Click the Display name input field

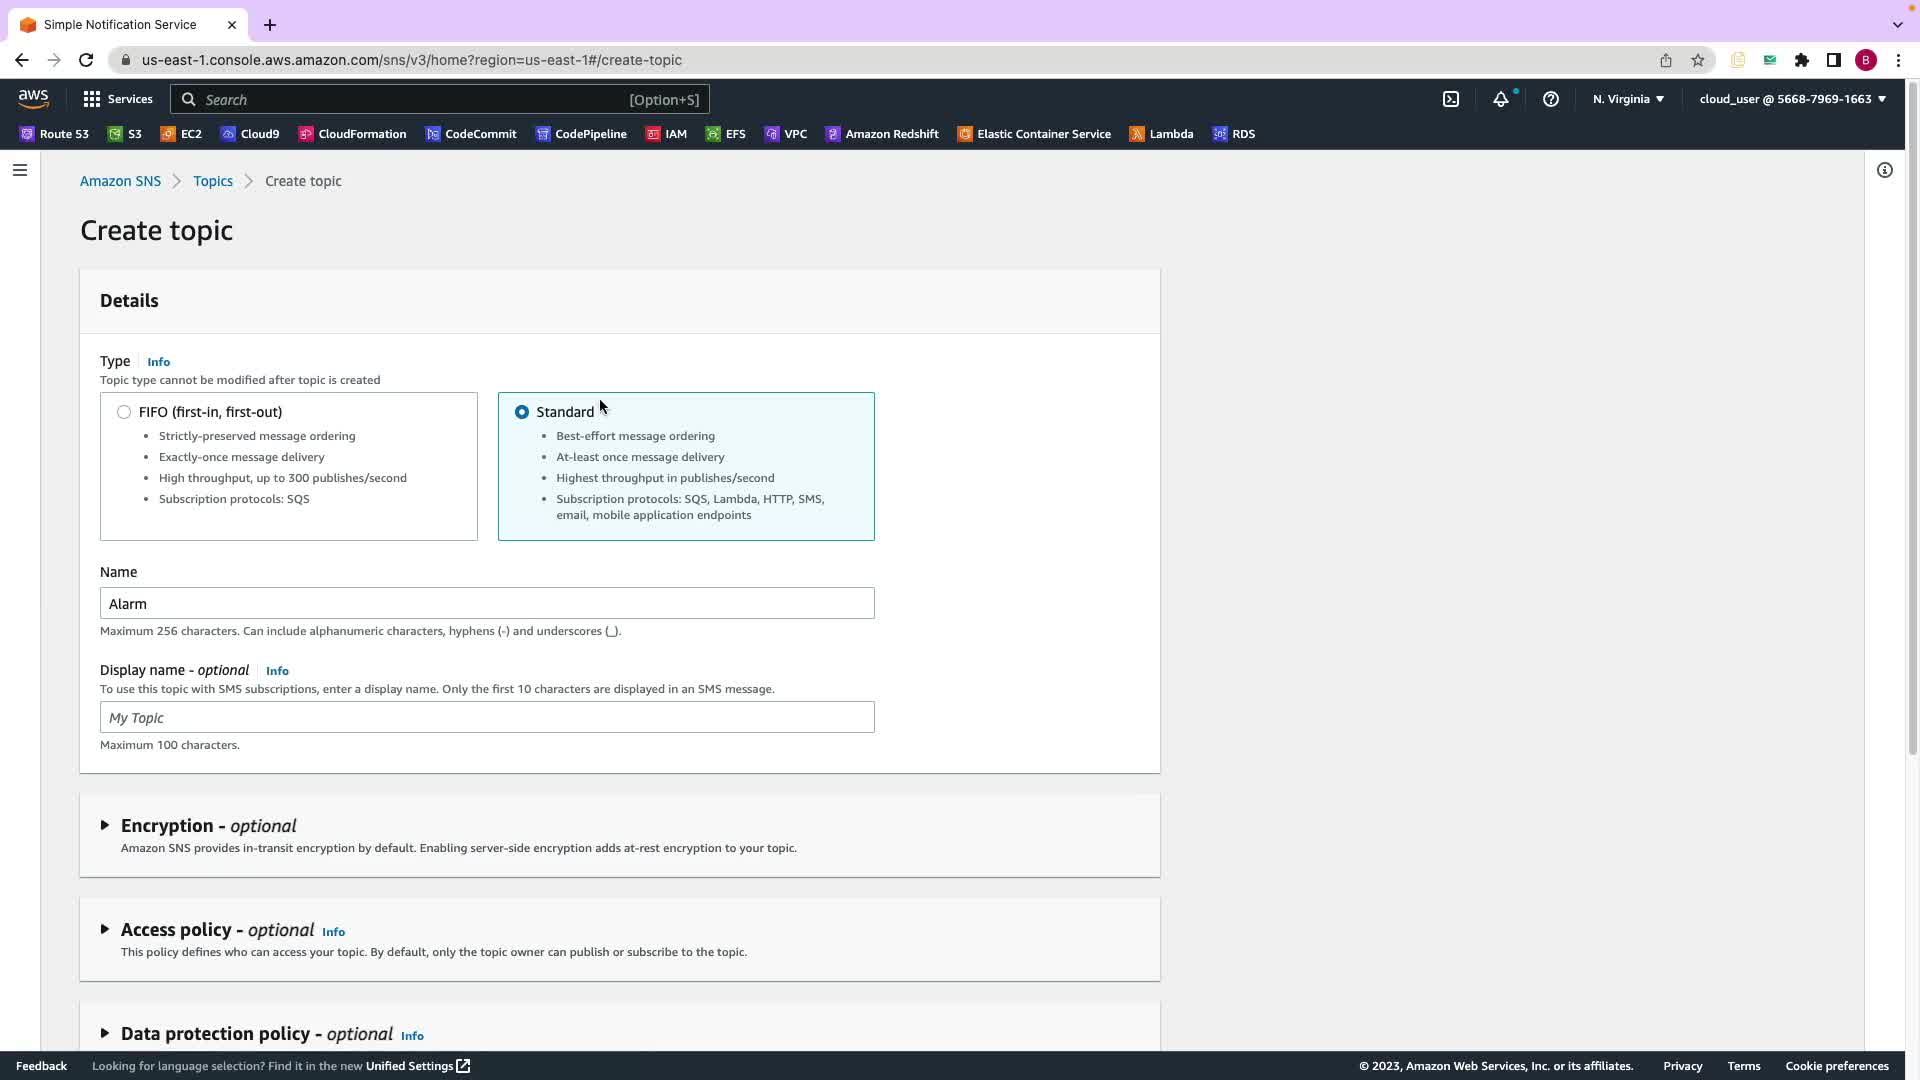pyautogui.click(x=487, y=717)
